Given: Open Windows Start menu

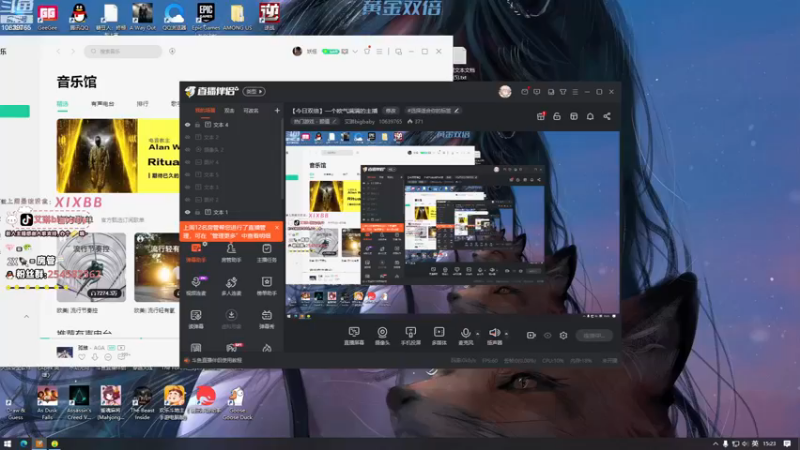Looking at the screenshot, I should click(x=7, y=443).
